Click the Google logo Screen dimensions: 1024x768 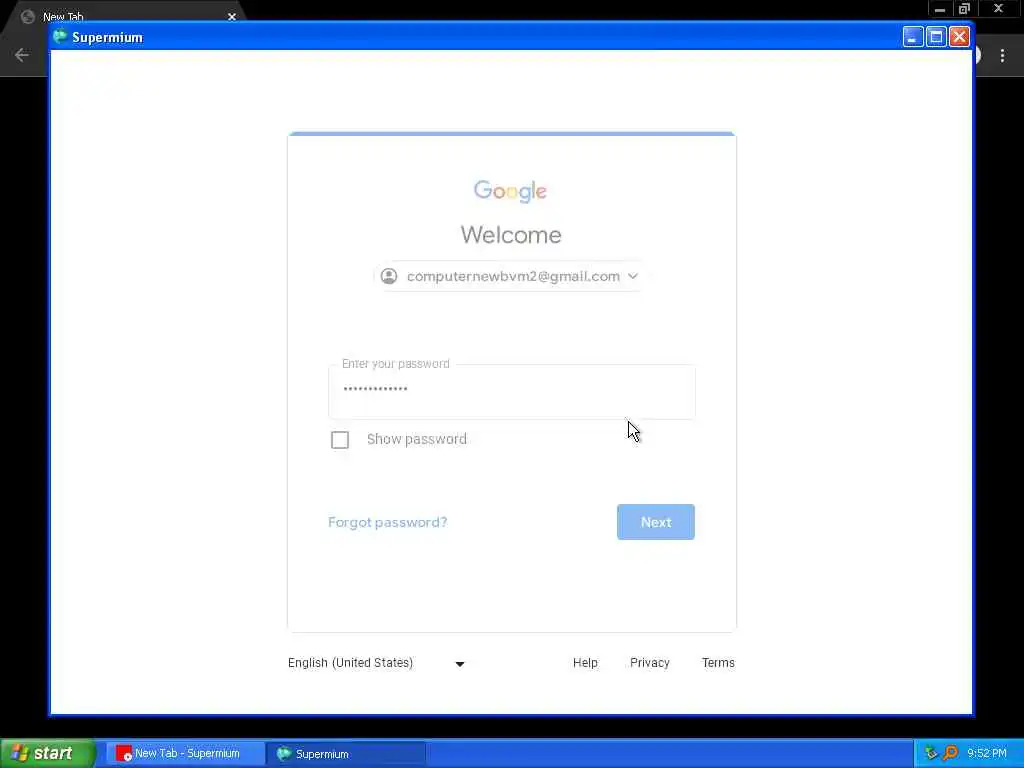[x=510, y=191]
